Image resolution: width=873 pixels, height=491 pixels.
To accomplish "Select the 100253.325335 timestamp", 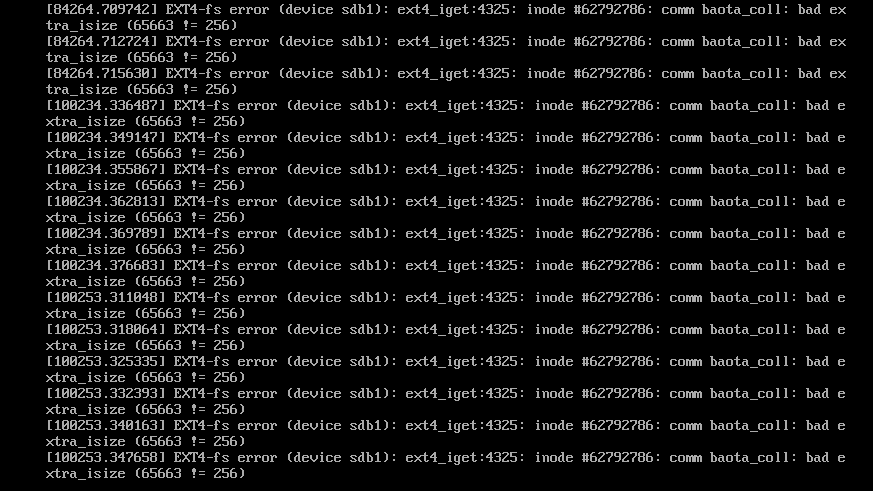I will pyautogui.click(x=106, y=362).
